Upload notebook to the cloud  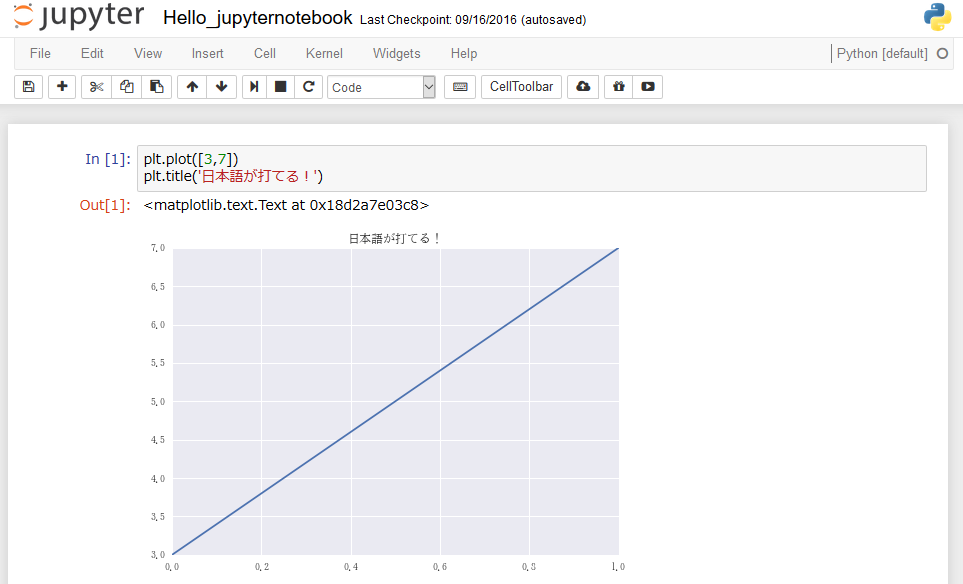[583, 87]
